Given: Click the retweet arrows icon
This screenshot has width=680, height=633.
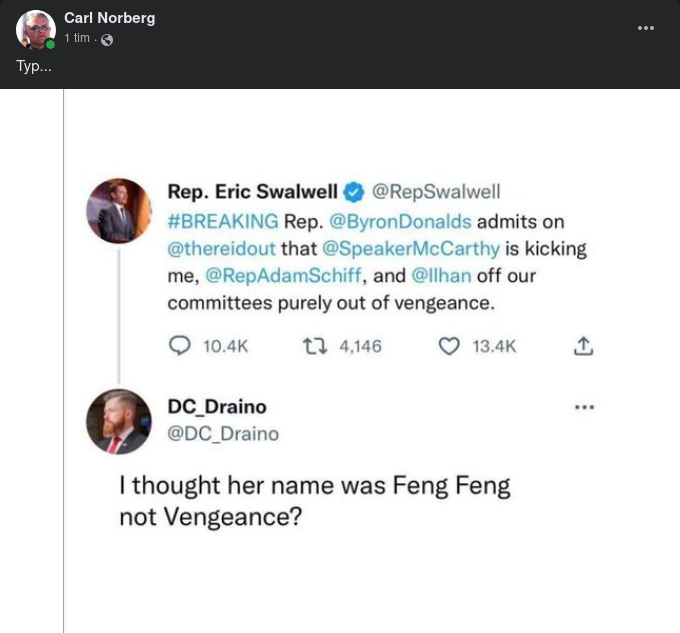Looking at the screenshot, I should click(311, 346).
